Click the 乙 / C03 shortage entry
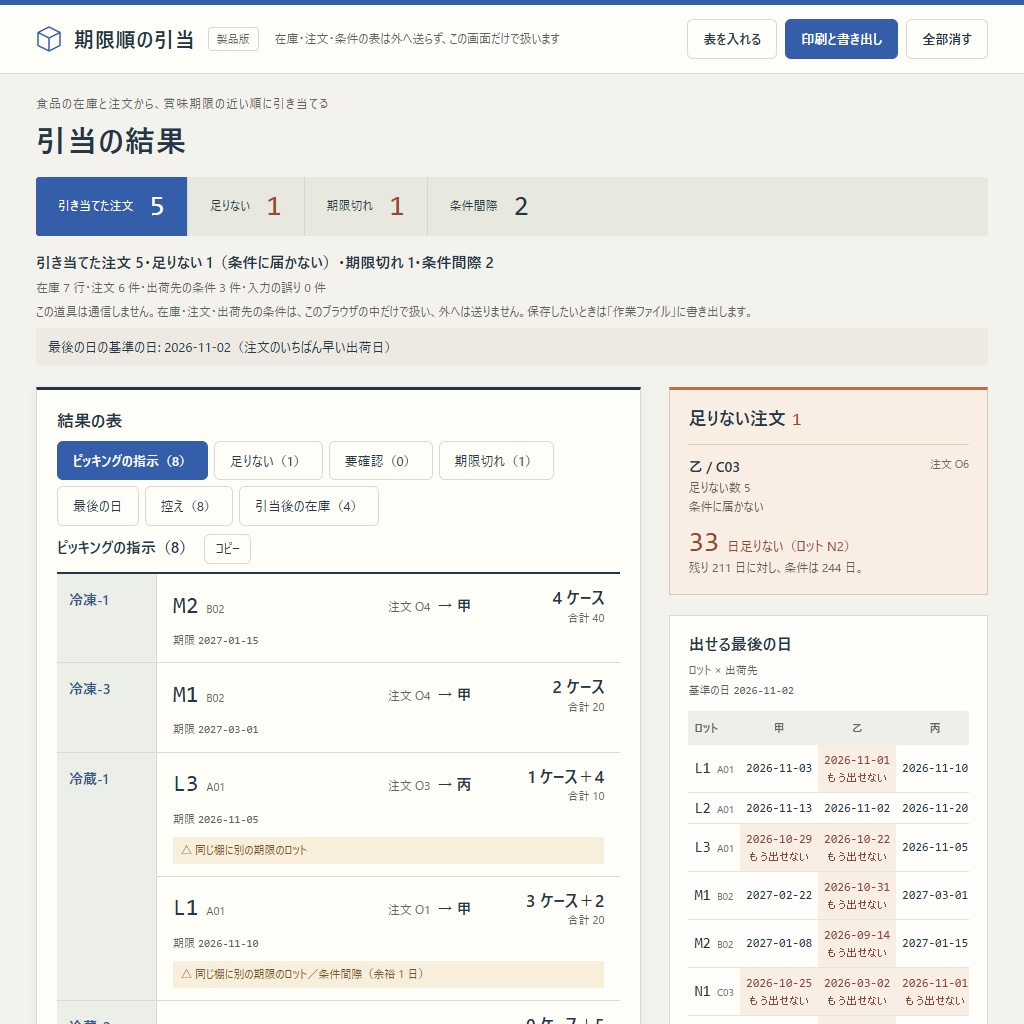The width and height of the screenshot is (1024, 1024). click(x=714, y=467)
